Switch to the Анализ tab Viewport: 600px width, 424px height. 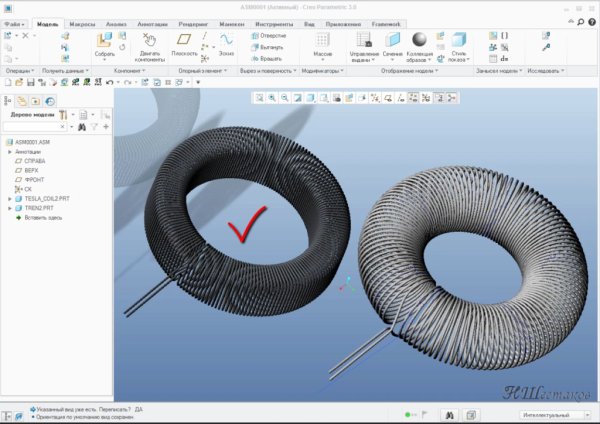(x=116, y=24)
